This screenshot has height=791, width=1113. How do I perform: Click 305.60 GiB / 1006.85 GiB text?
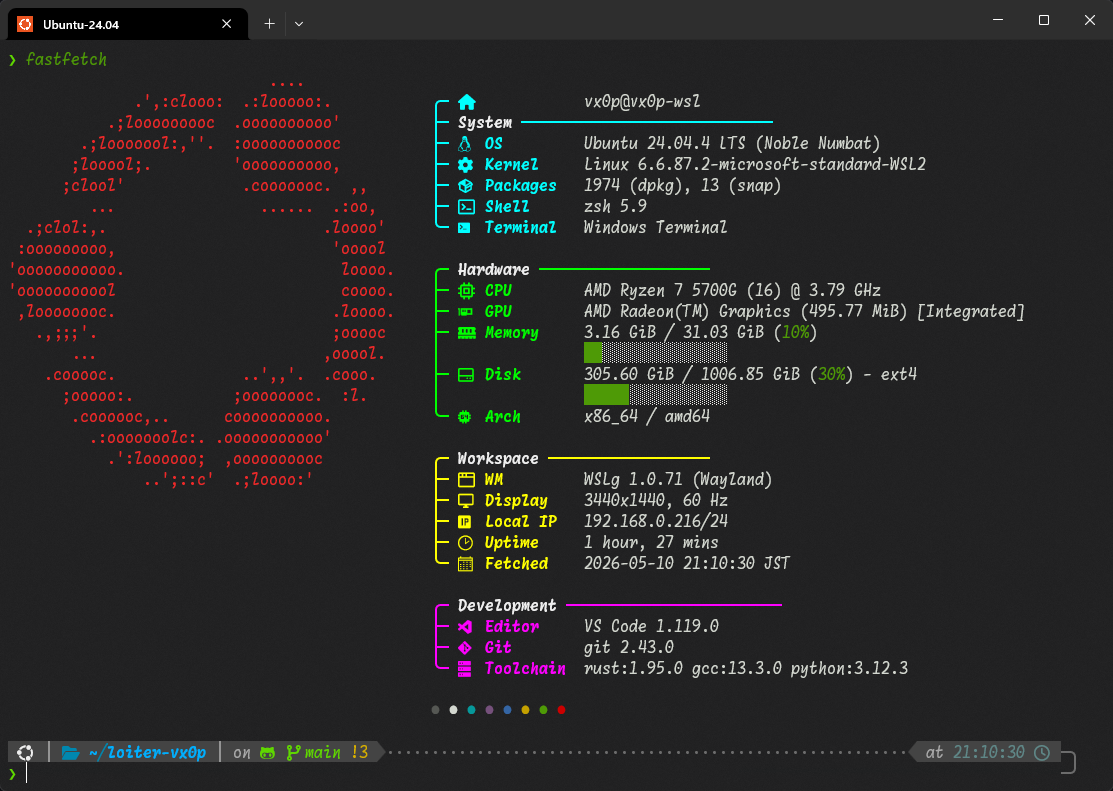click(692, 374)
